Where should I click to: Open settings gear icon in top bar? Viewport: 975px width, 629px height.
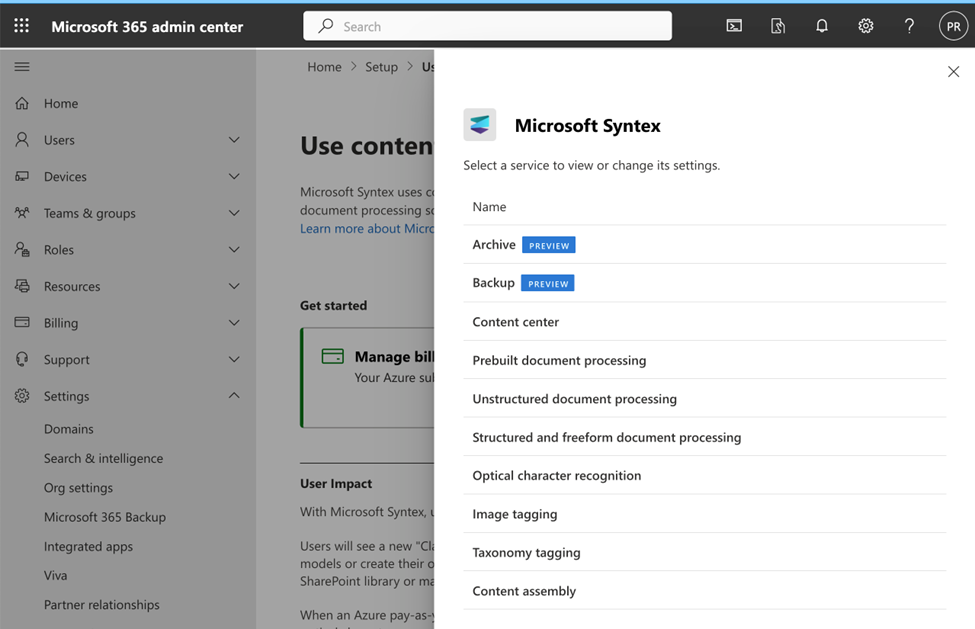[866, 25]
